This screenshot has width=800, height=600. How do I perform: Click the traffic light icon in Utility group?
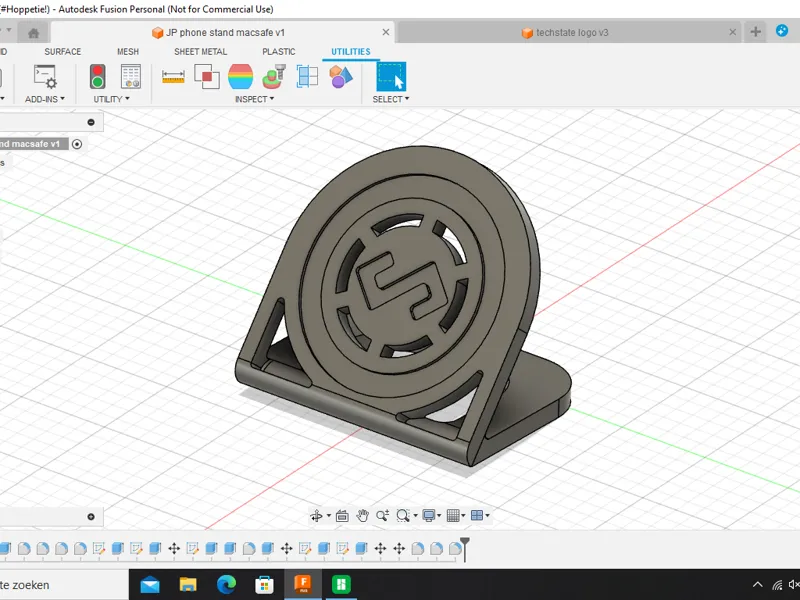[97, 77]
